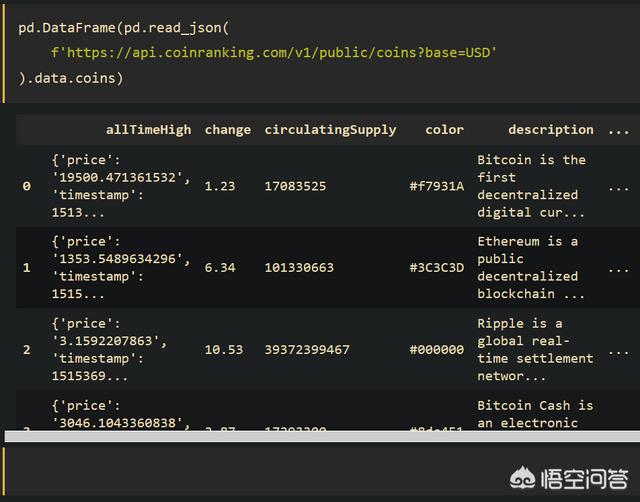Click the empty code cell below the output
640x502 pixels.
pyautogui.click(x=322, y=471)
